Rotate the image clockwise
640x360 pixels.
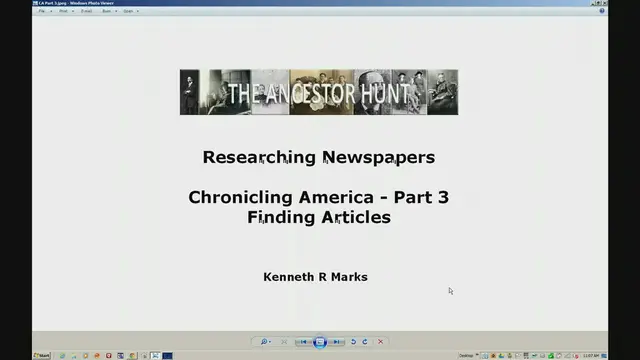(365, 342)
